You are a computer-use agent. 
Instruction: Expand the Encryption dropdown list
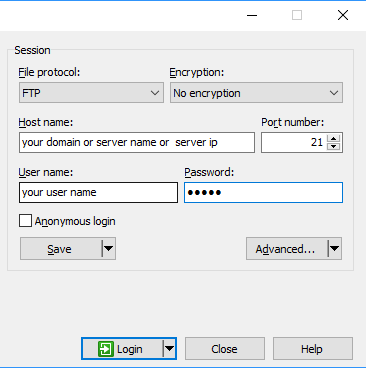tap(256, 93)
